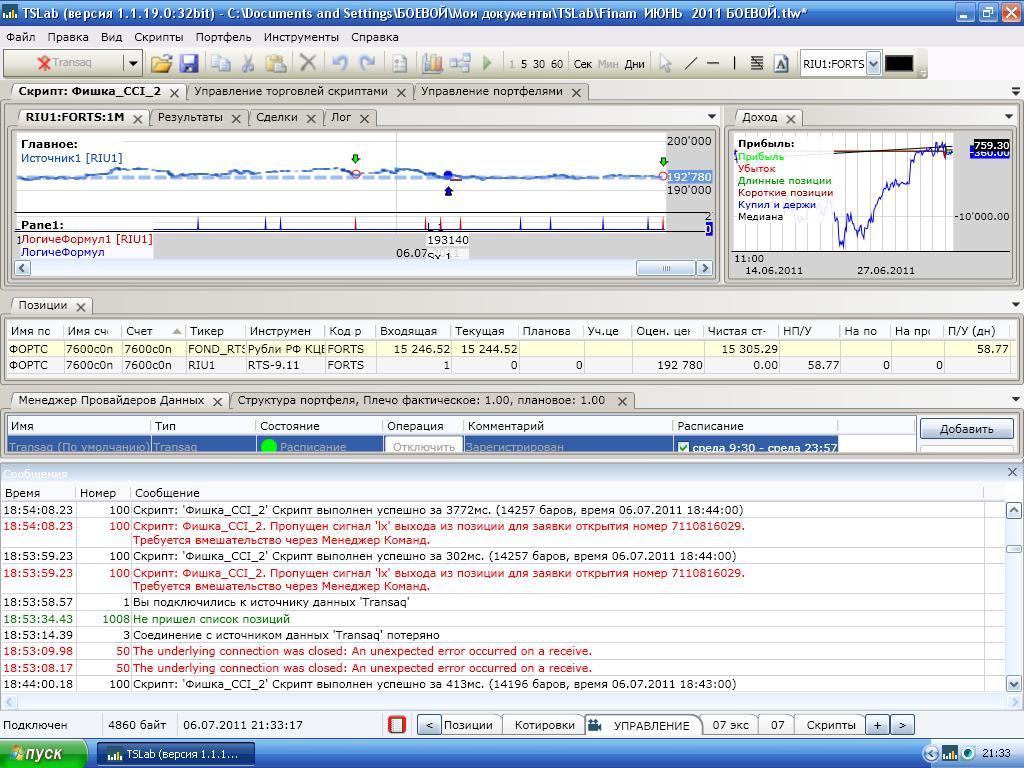
Task: Switch to the 'Результаты' tab
Action: [190, 117]
